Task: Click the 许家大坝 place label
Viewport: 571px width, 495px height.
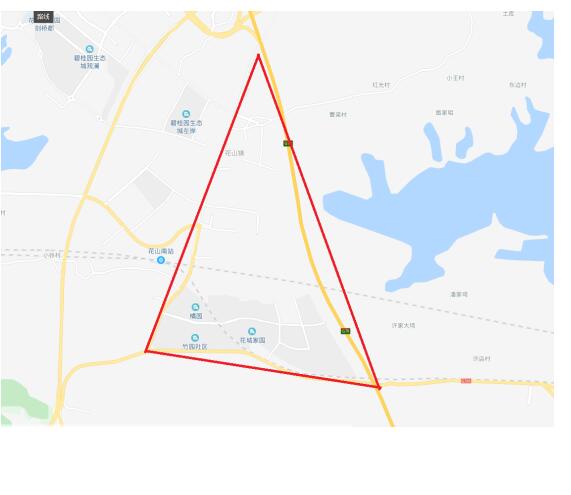Action: click(403, 325)
